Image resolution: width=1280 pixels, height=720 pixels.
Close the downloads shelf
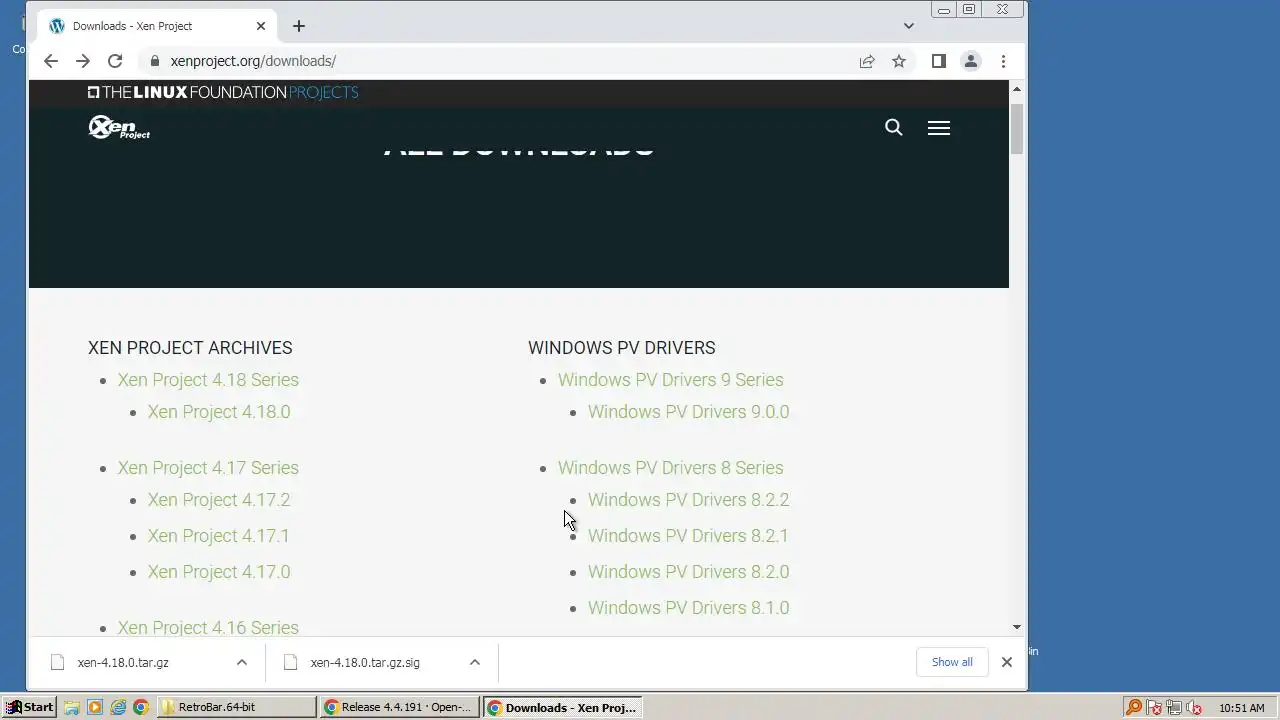click(x=1007, y=662)
